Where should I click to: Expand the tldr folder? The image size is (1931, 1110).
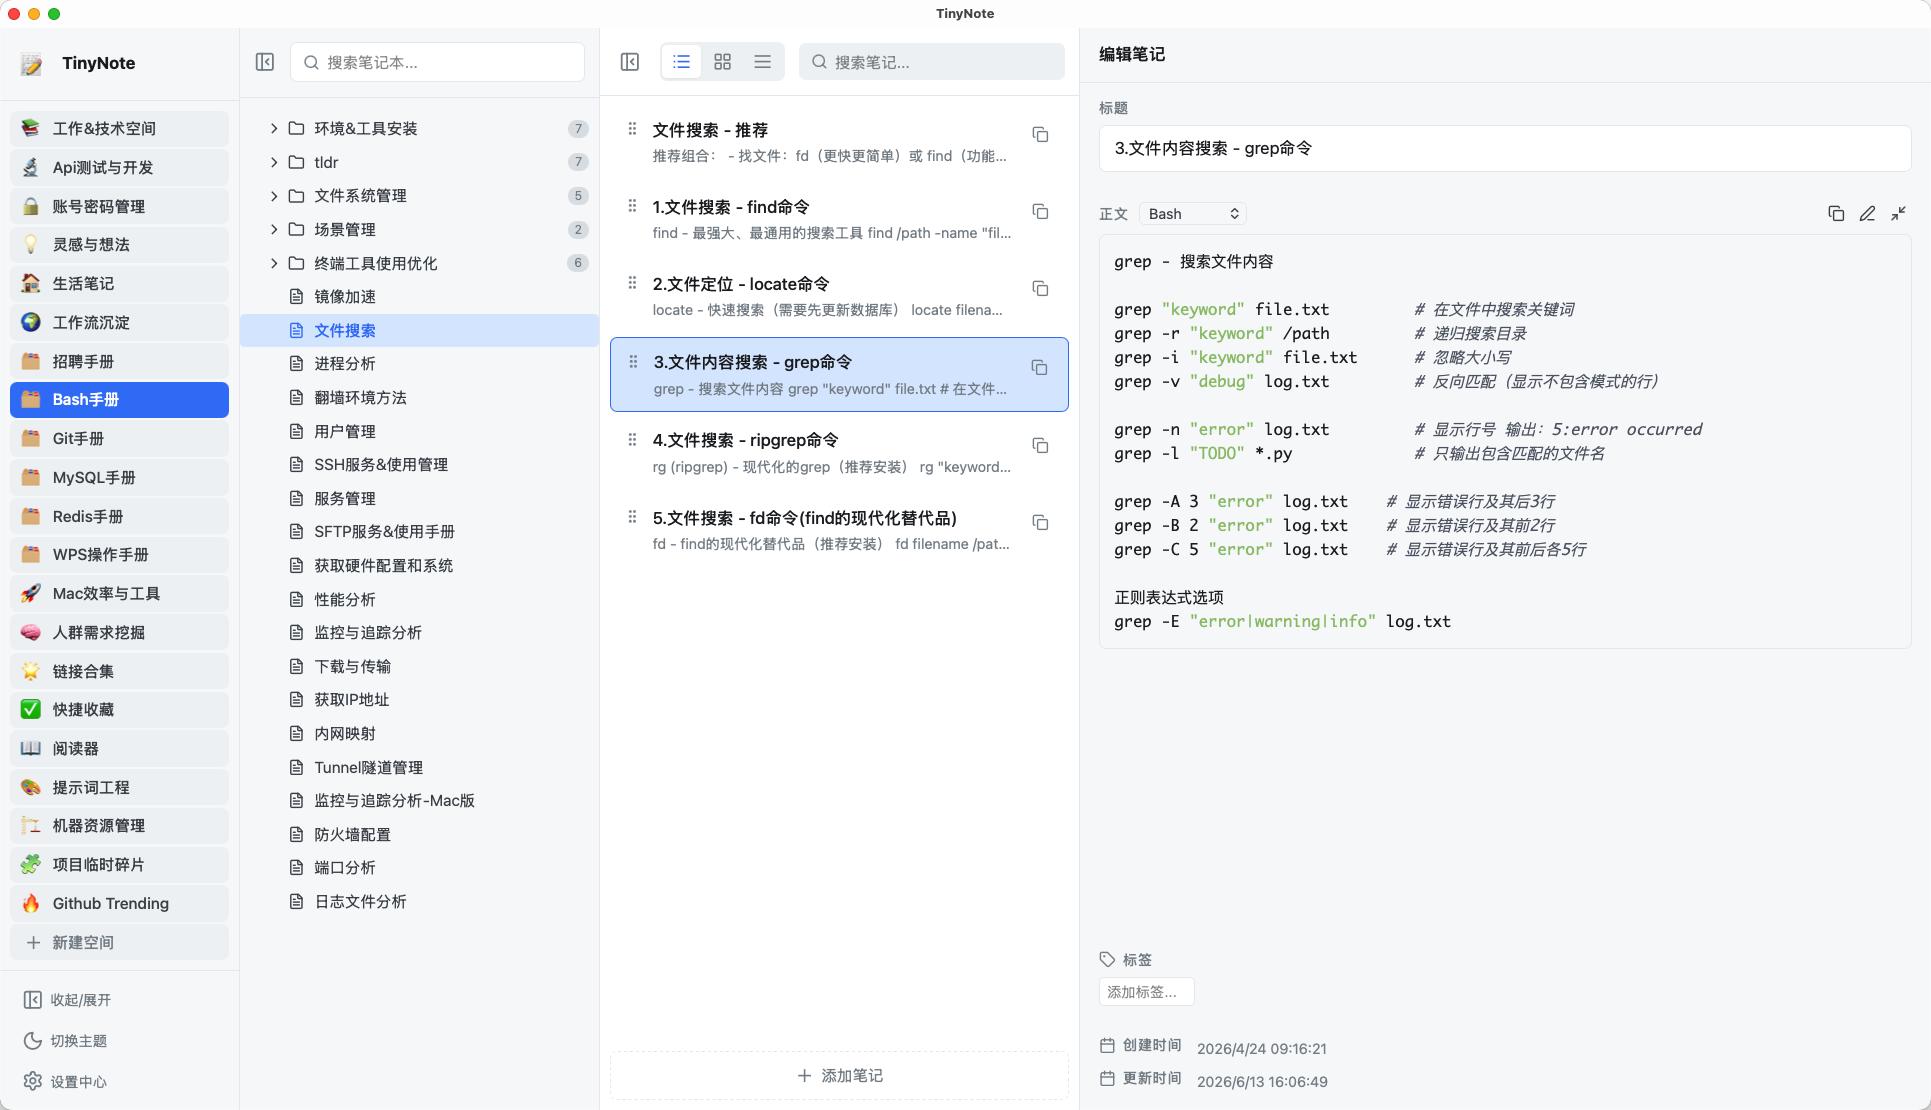pos(274,162)
